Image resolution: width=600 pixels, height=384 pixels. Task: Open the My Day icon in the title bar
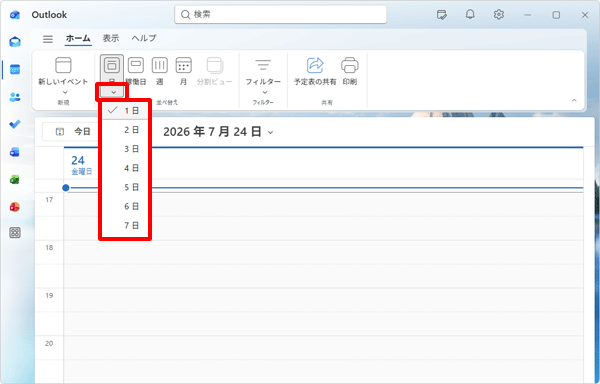(442, 15)
